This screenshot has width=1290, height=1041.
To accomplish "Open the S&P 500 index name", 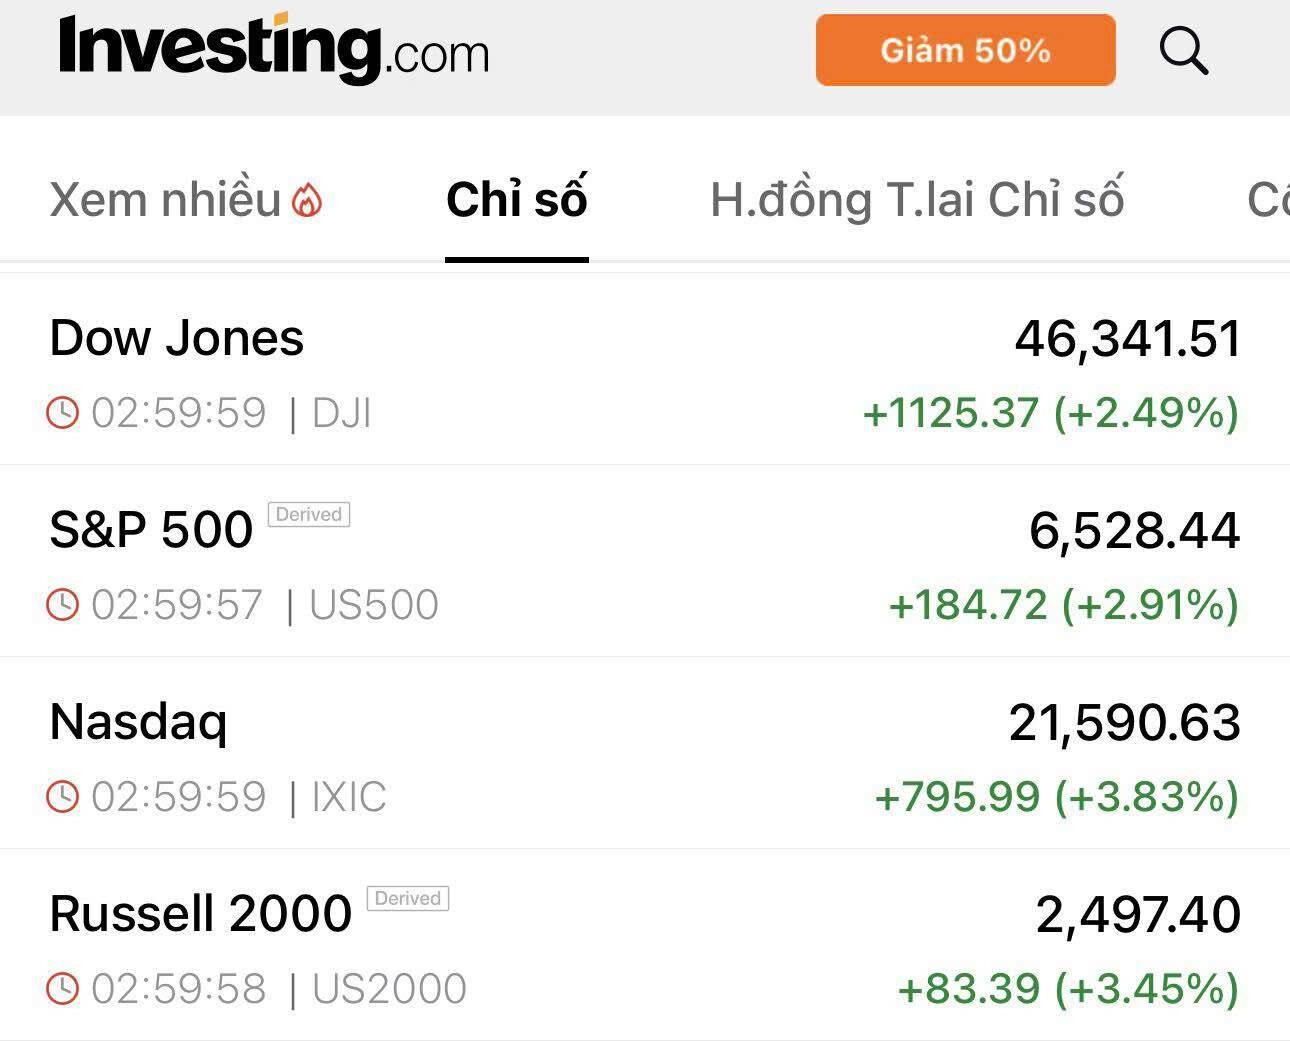I will click(151, 530).
